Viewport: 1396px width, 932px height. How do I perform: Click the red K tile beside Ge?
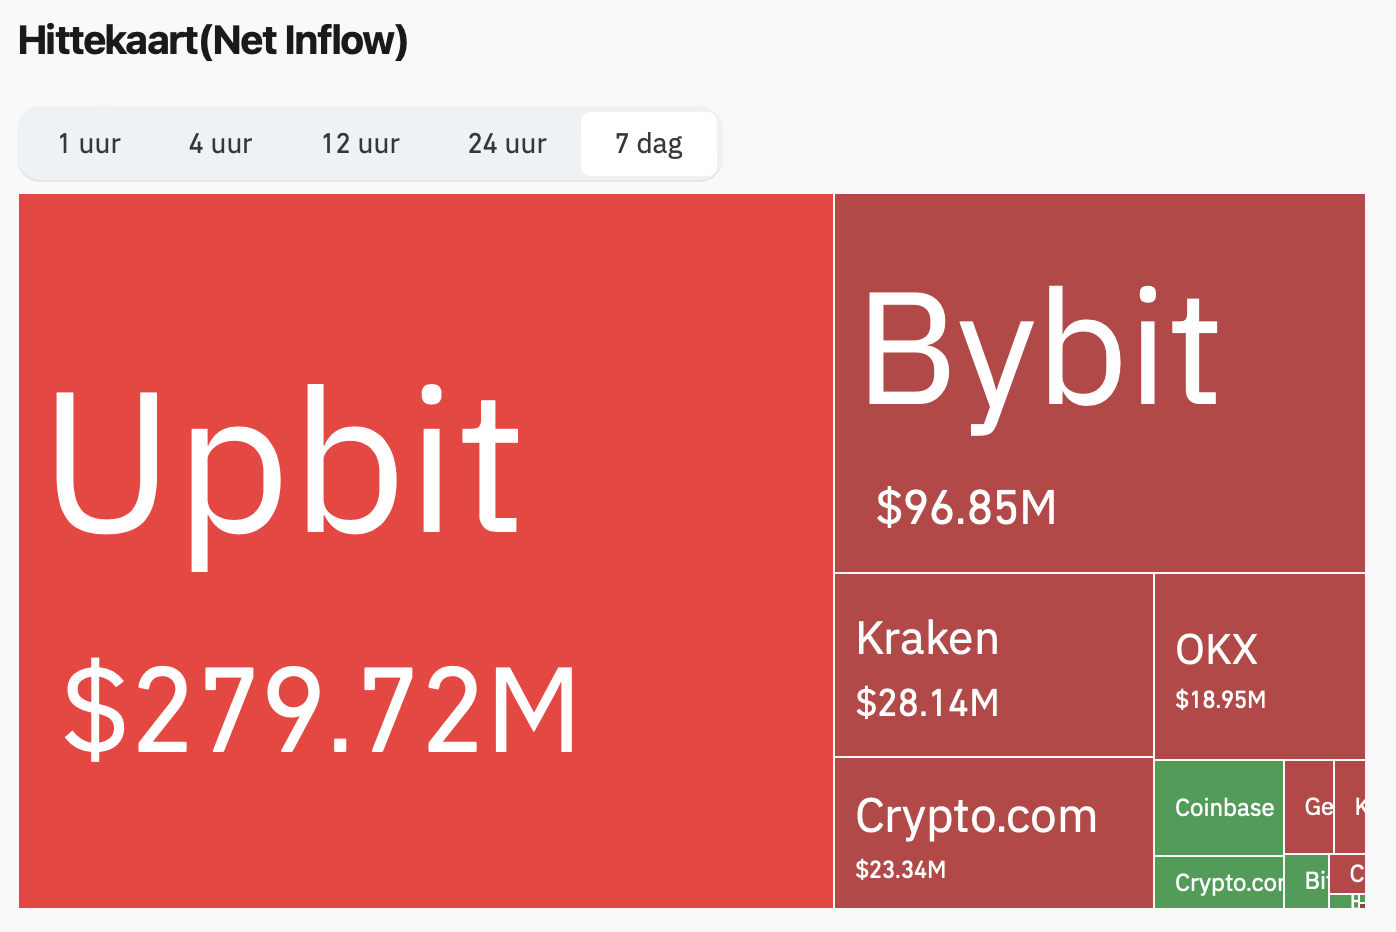click(1350, 807)
